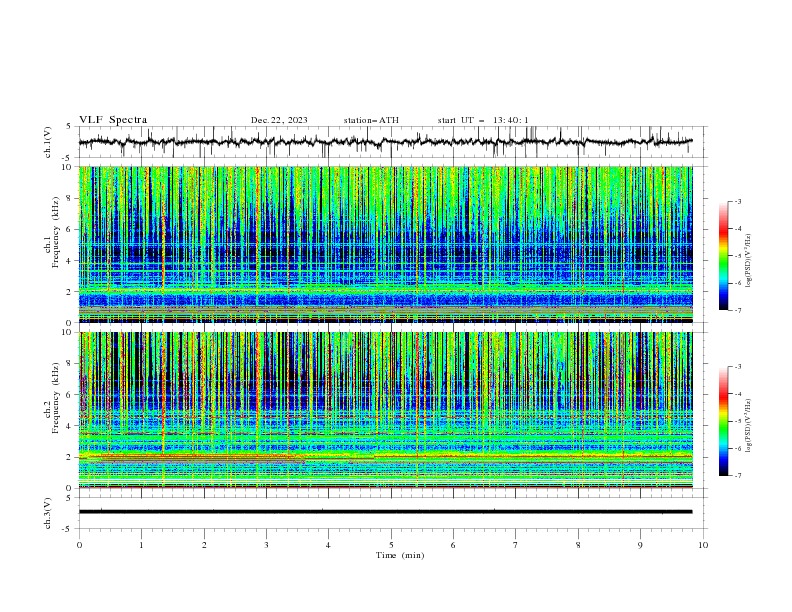
Task: Click the 'station=ATH' label
Action: [371, 120]
